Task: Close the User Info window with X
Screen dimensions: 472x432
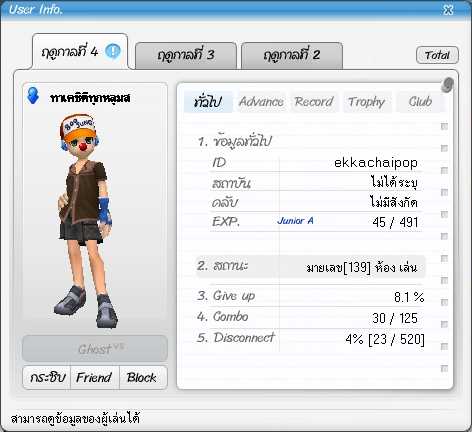Action: pyautogui.click(x=448, y=10)
